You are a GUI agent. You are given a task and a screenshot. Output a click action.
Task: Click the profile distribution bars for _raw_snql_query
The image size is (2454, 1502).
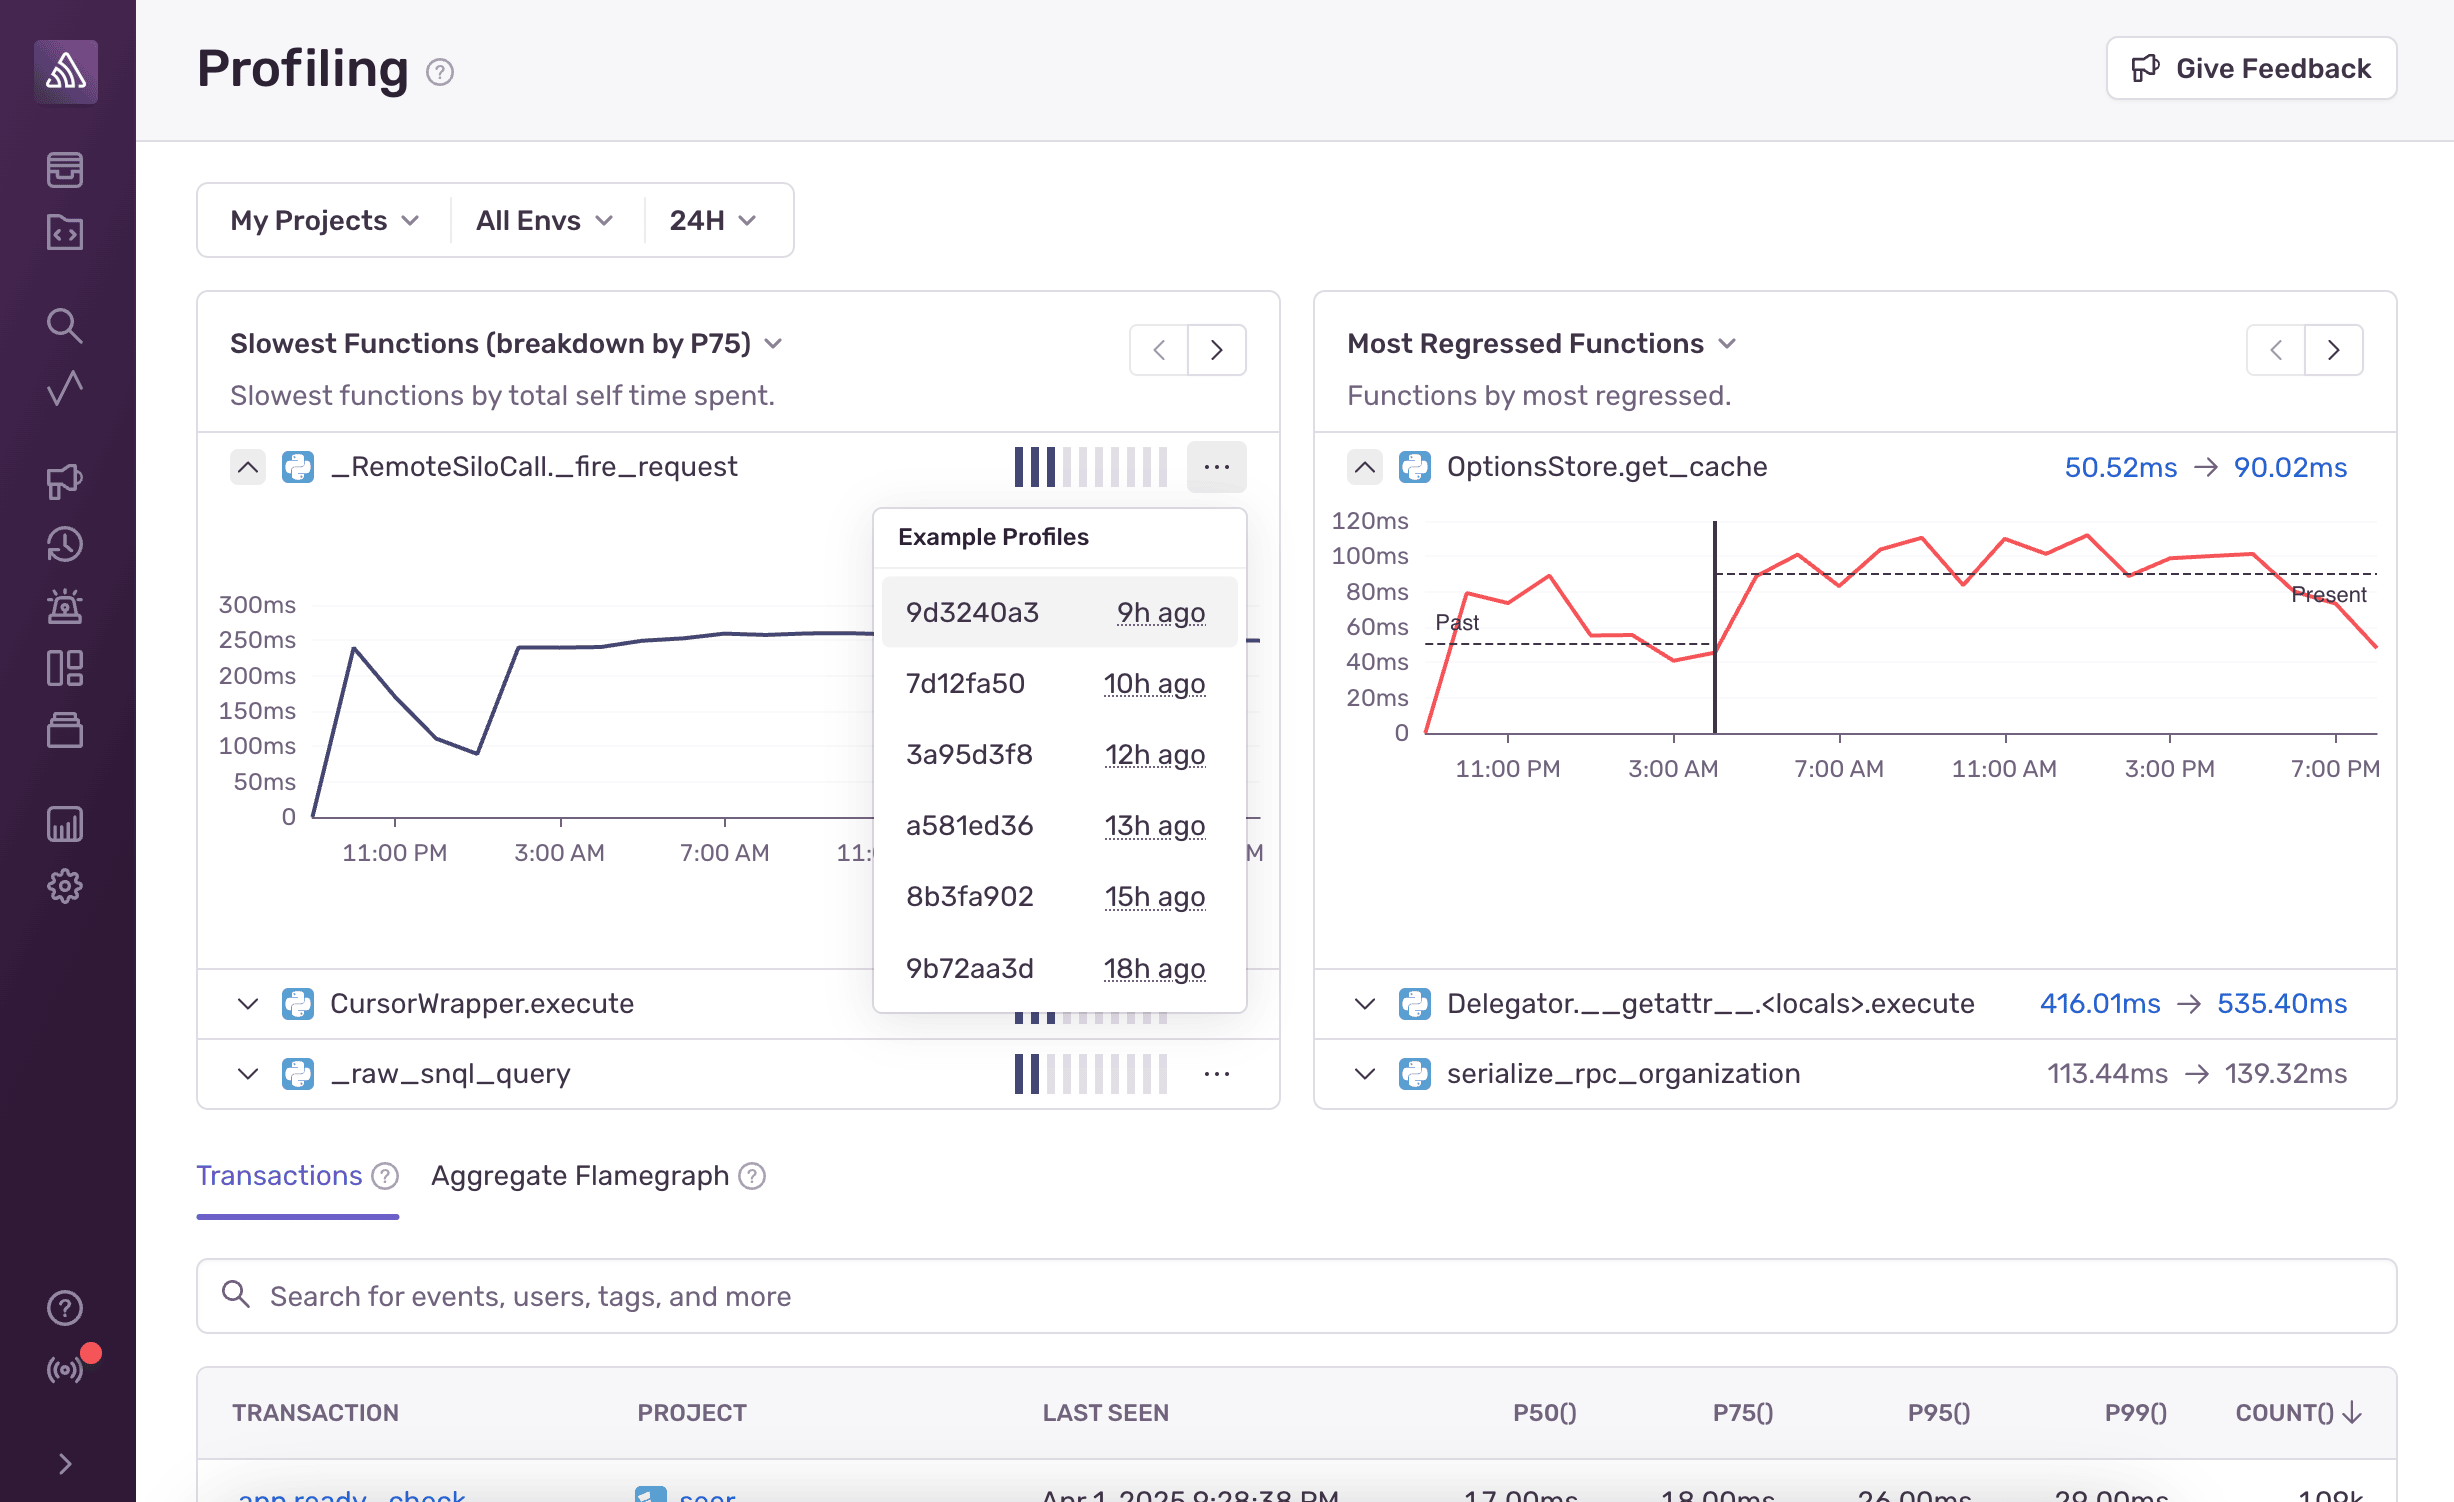(1090, 1073)
